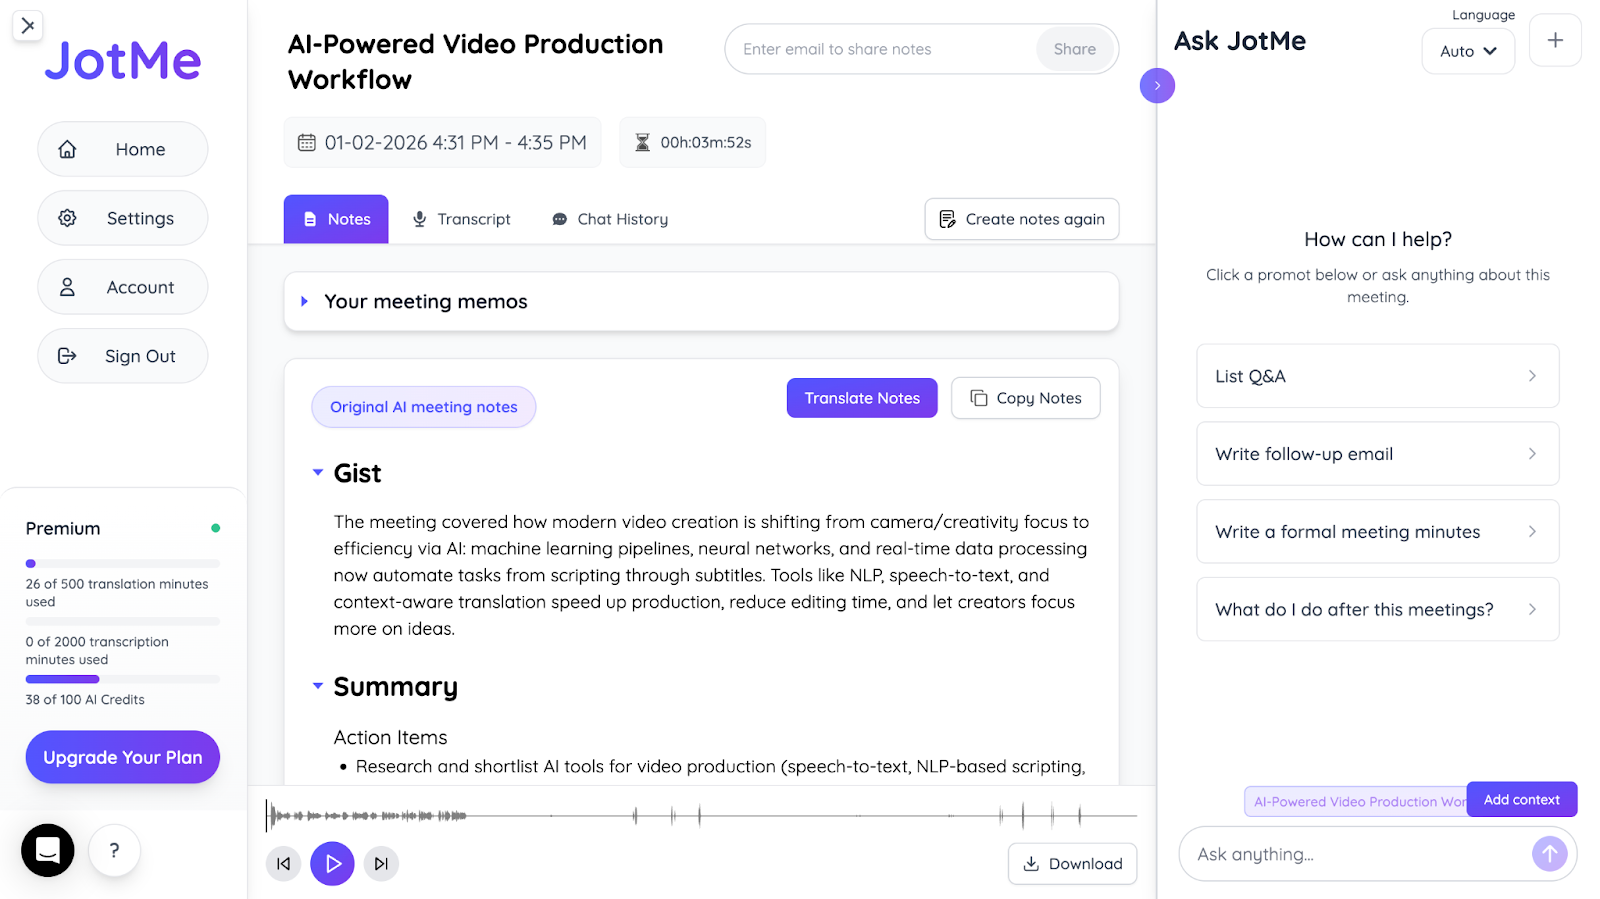The image size is (1600, 899).
Task: Open the Chat History tab
Action: [x=610, y=219]
